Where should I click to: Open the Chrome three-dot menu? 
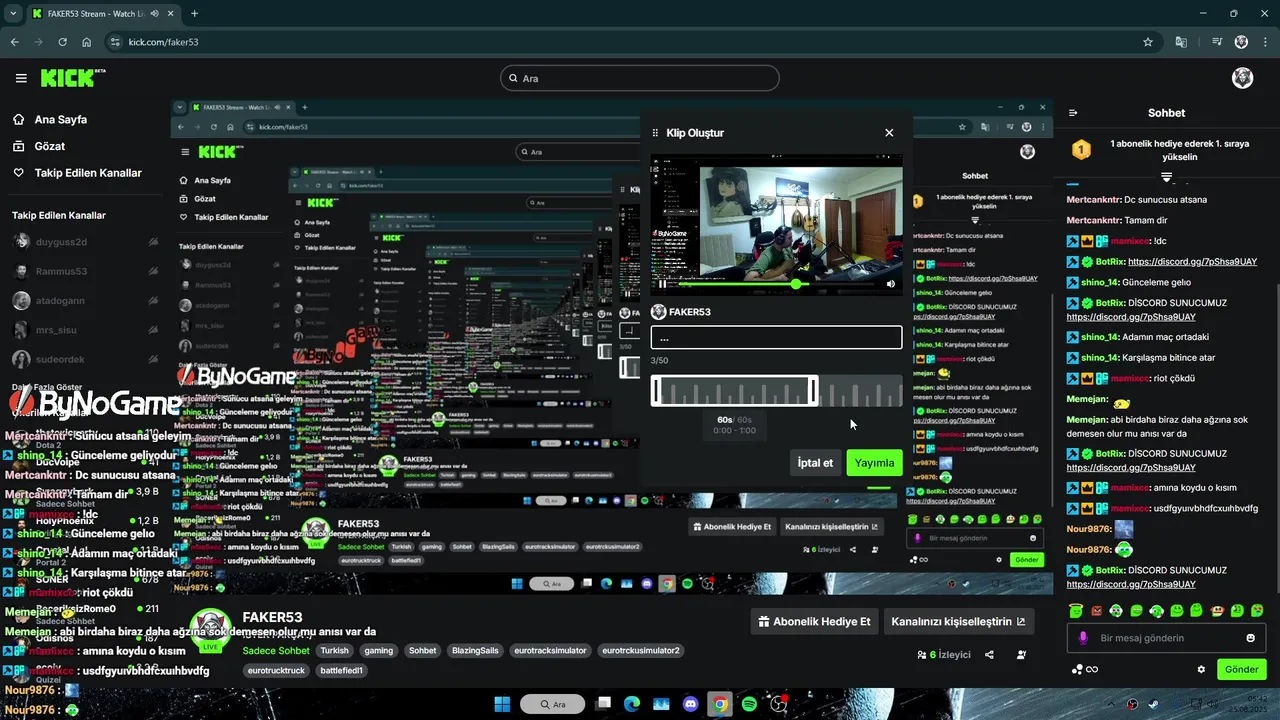pyautogui.click(x=1264, y=42)
